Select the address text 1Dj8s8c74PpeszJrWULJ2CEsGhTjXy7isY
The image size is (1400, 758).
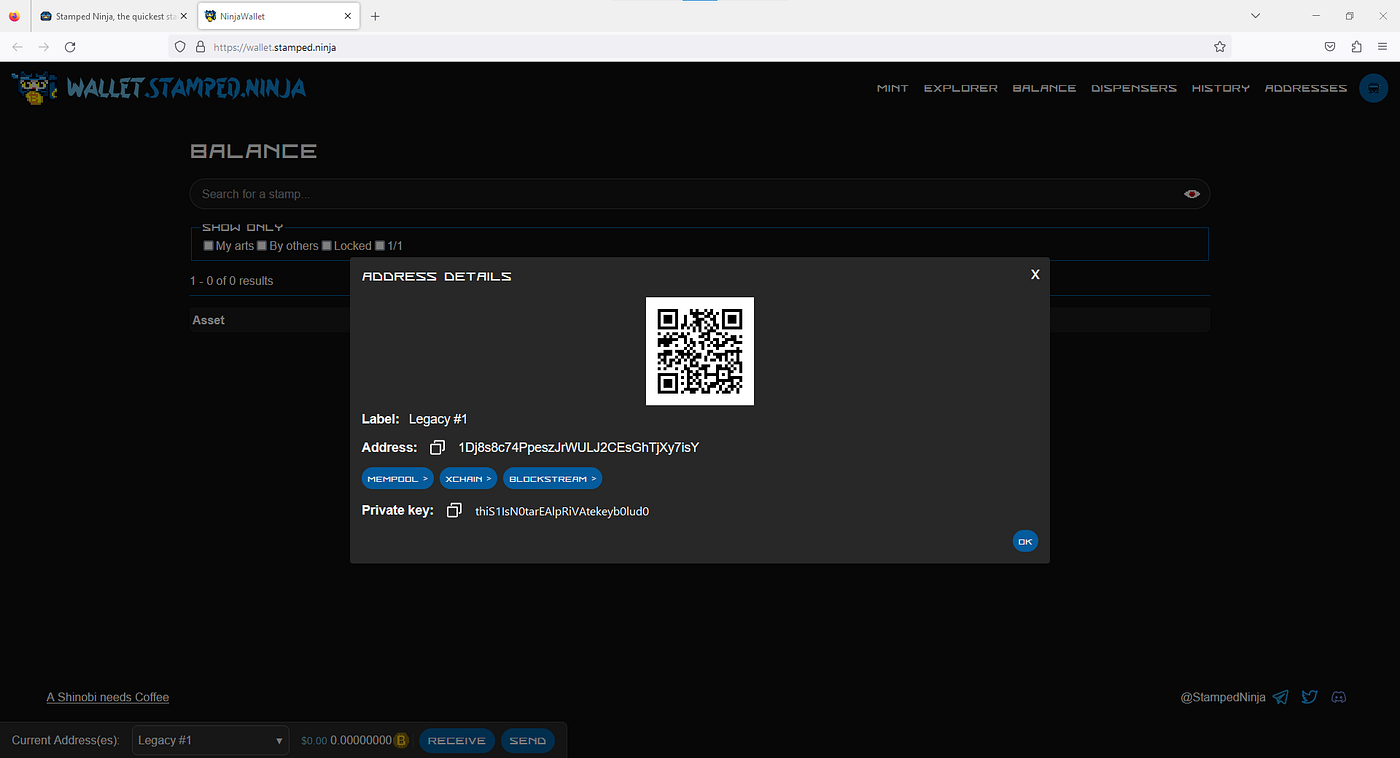click(578, 447)
